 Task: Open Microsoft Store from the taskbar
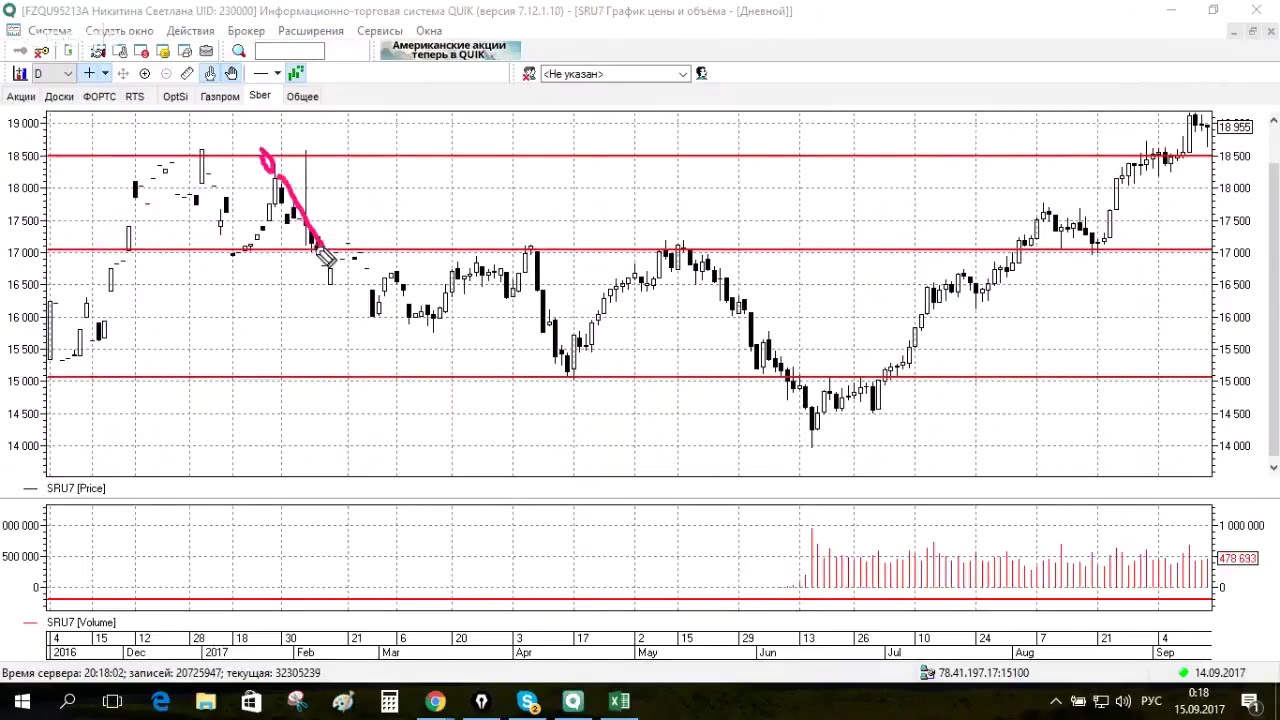(x=251, y=702)
